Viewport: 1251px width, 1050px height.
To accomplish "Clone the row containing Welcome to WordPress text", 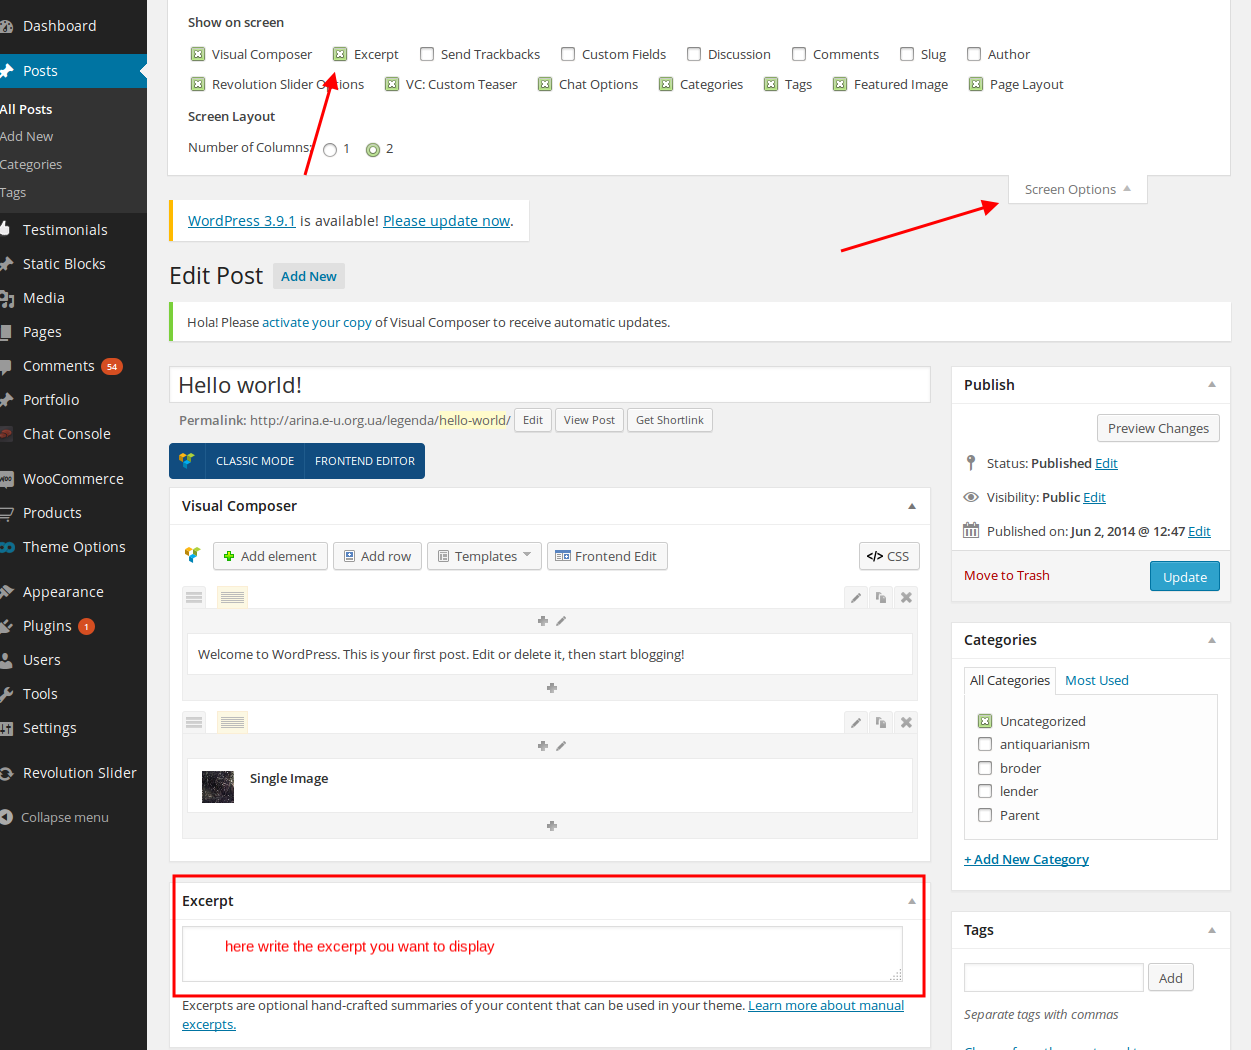I will tap(881, 597).
